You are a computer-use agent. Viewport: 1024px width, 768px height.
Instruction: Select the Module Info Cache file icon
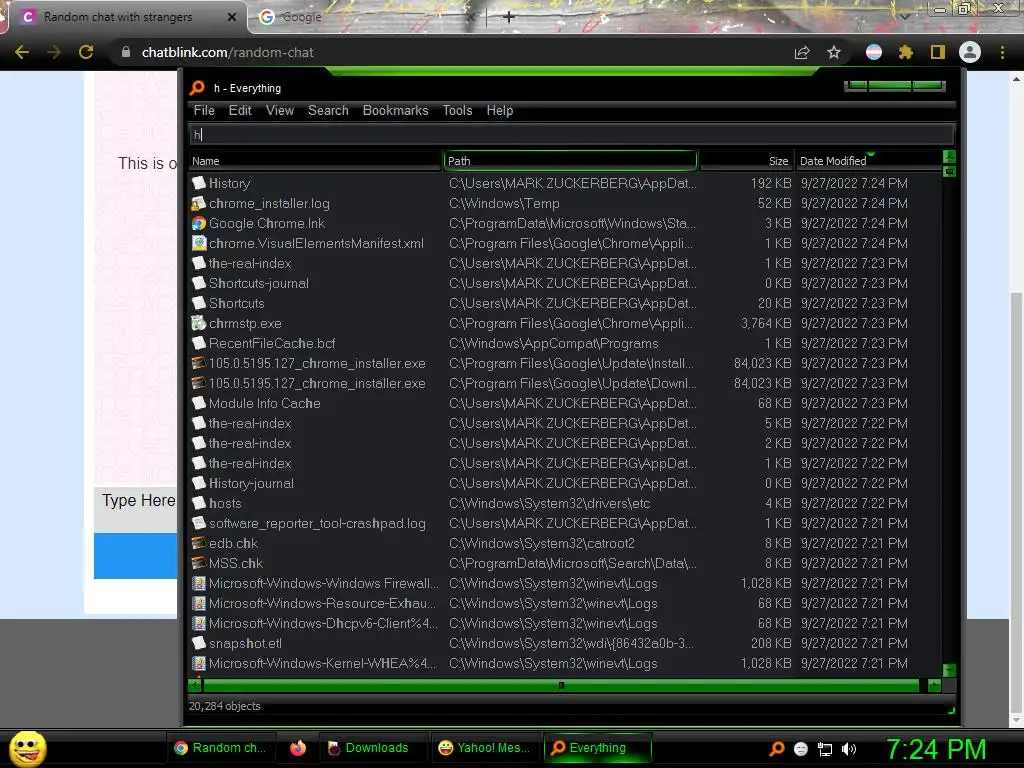(199, 404)
